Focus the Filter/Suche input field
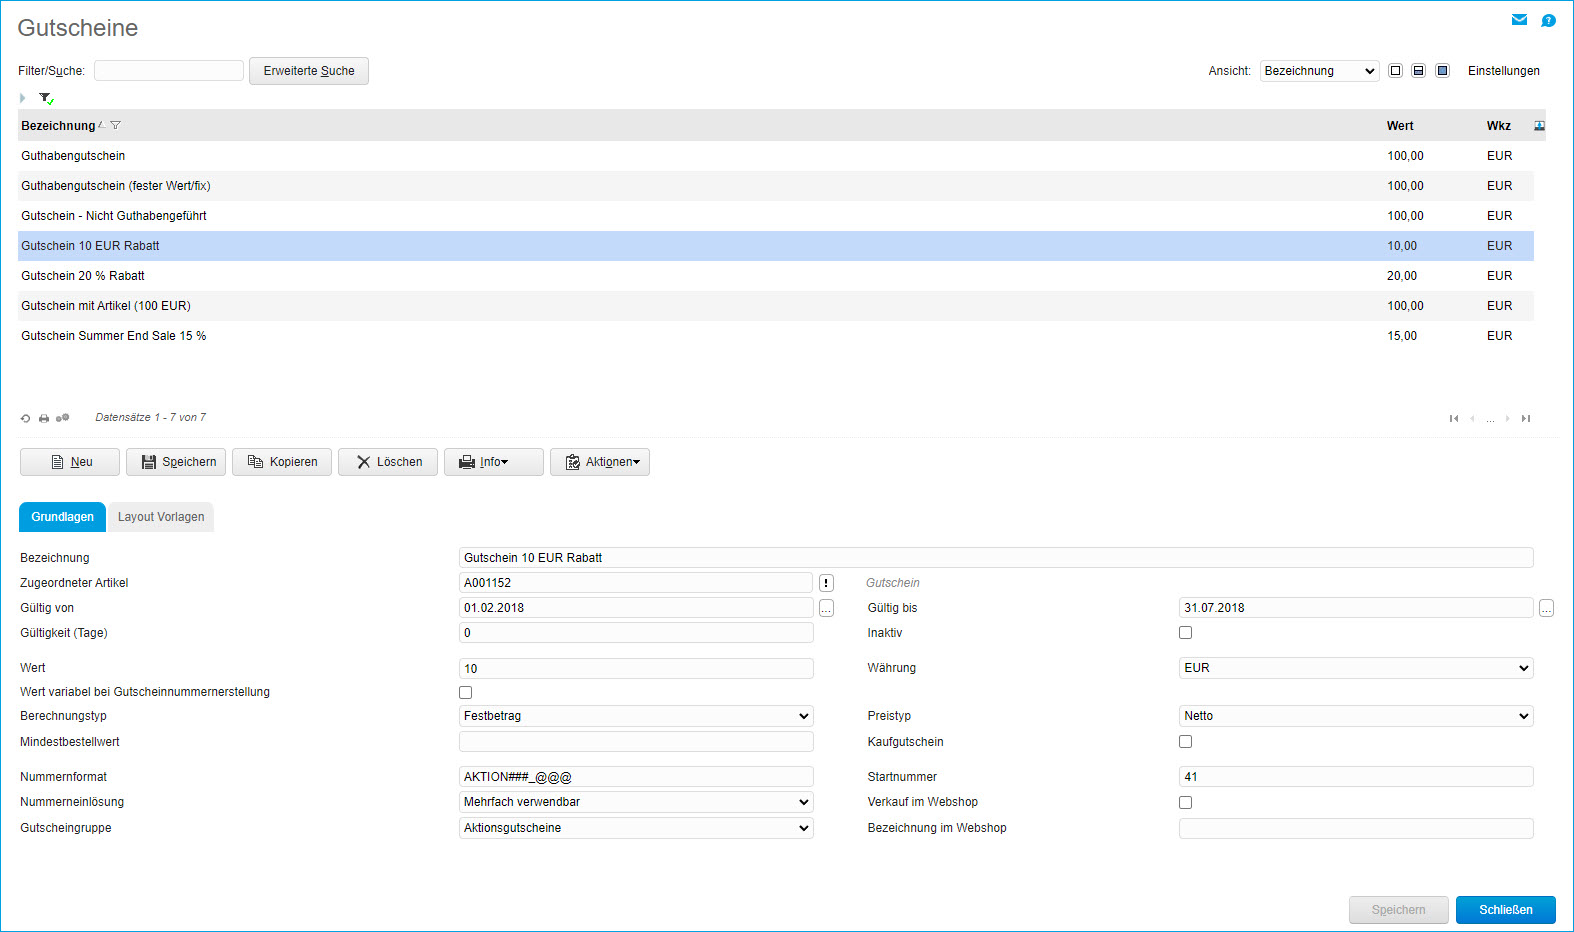This screenshot has width=1574, height=932. pos(169,71)
